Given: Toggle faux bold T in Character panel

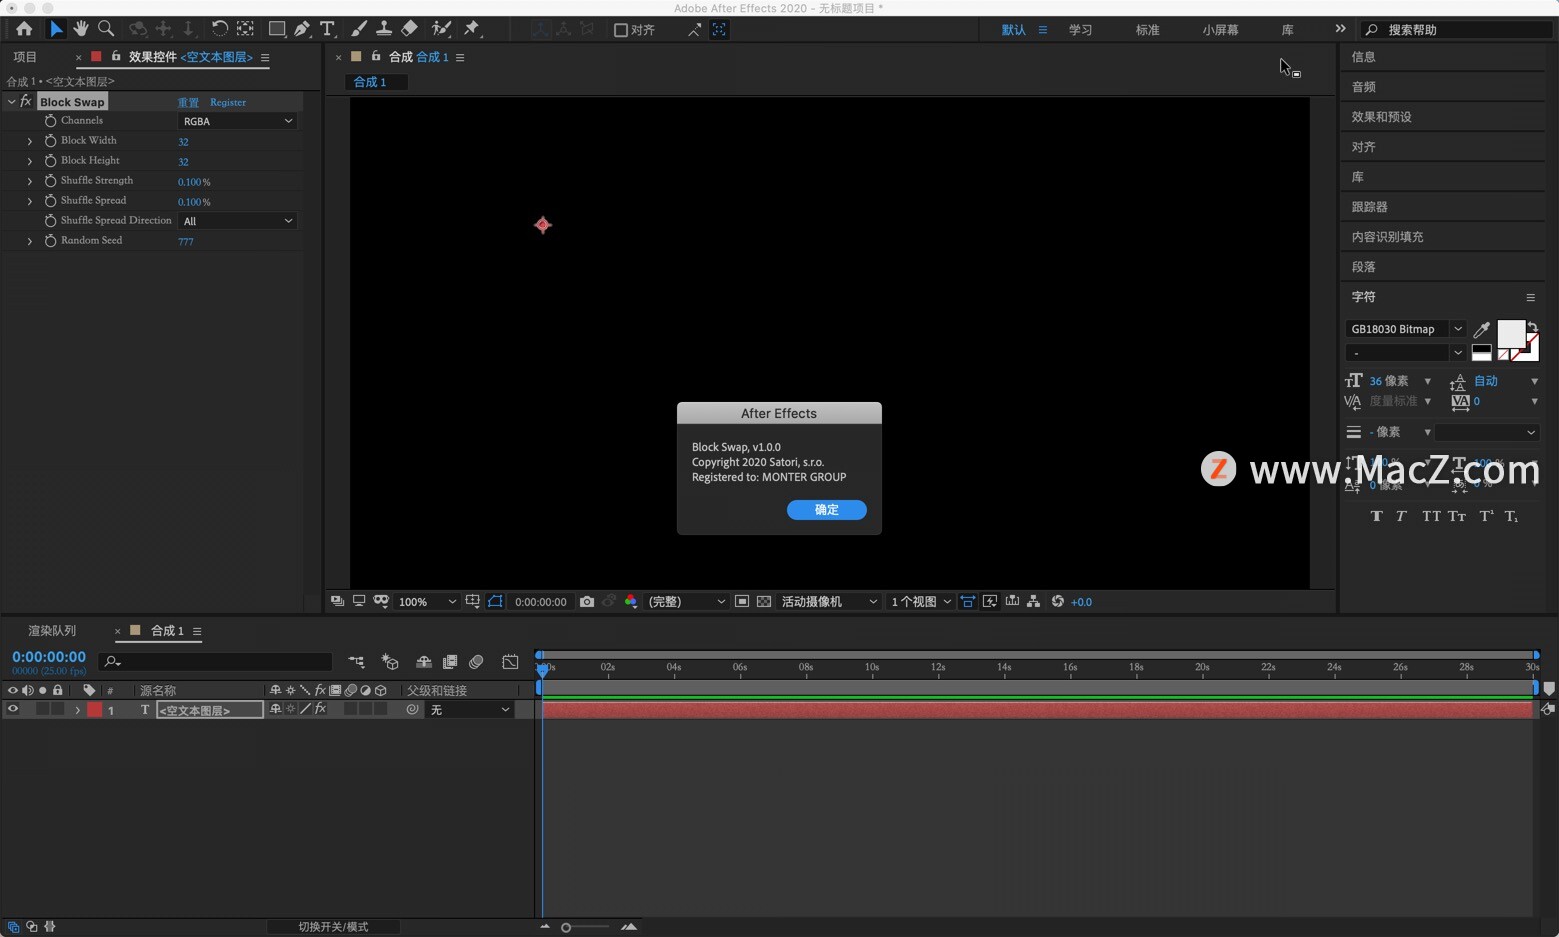Looking at the screenshot, I should tap(1377, 516).
